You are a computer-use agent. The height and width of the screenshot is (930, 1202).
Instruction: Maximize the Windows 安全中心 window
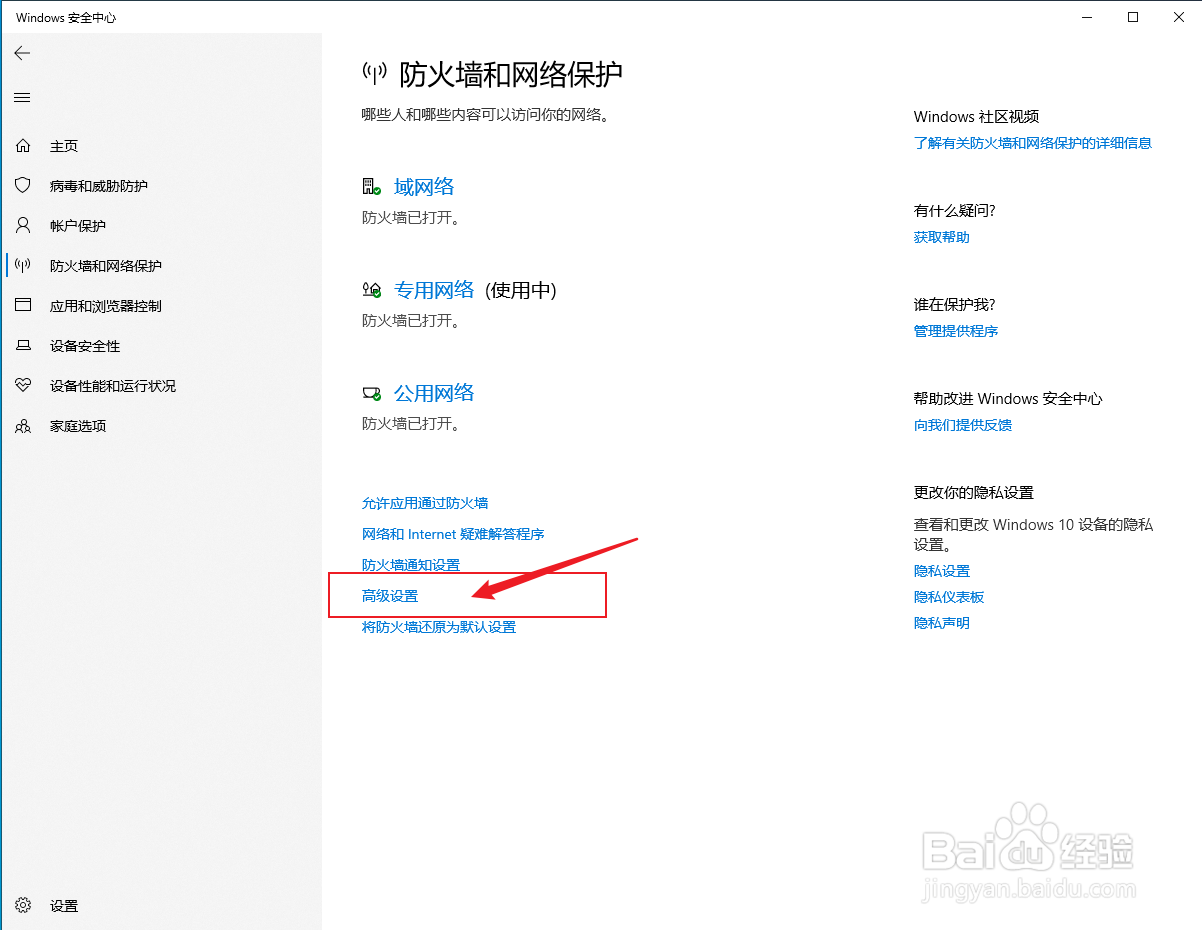click(1133, 17)
